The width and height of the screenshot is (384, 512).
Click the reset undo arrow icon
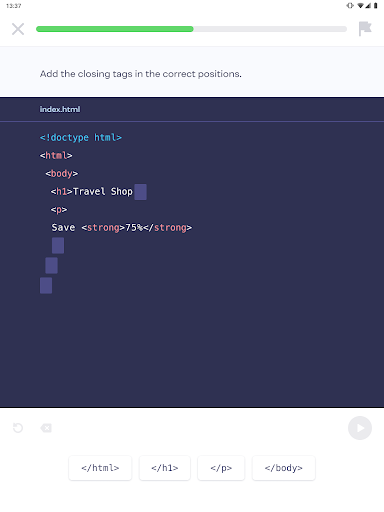click(18, 428)
